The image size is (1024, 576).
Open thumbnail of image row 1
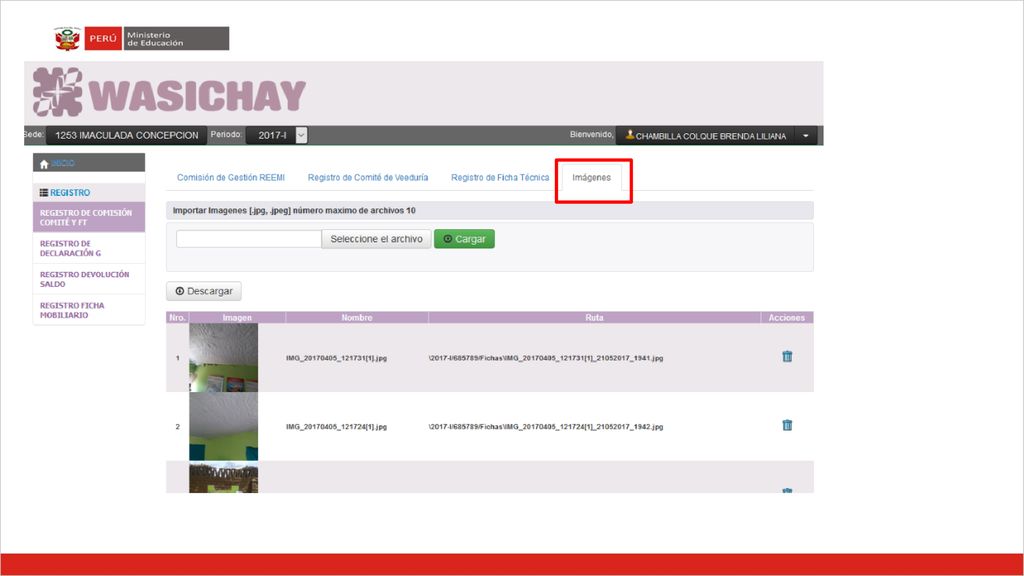(223, 358)
